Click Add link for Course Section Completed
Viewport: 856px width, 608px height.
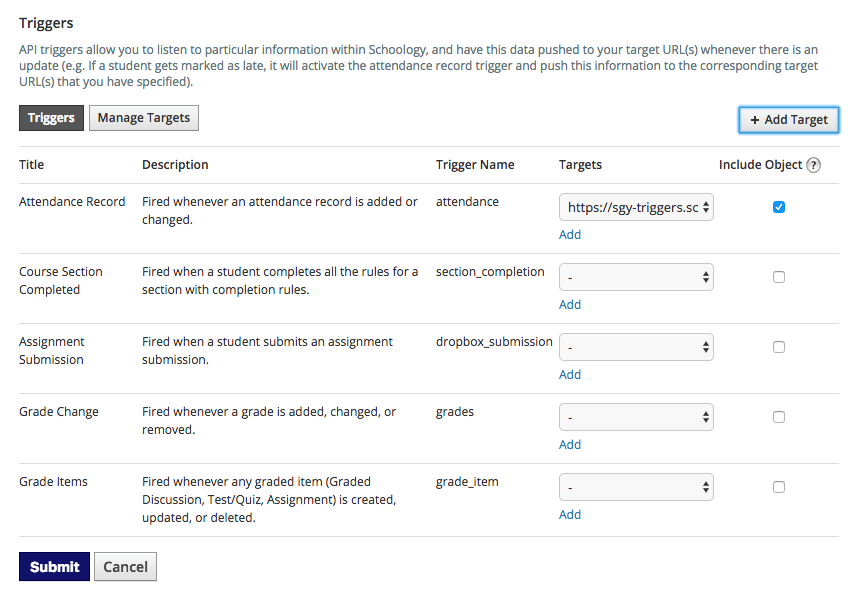pos(570,305)
